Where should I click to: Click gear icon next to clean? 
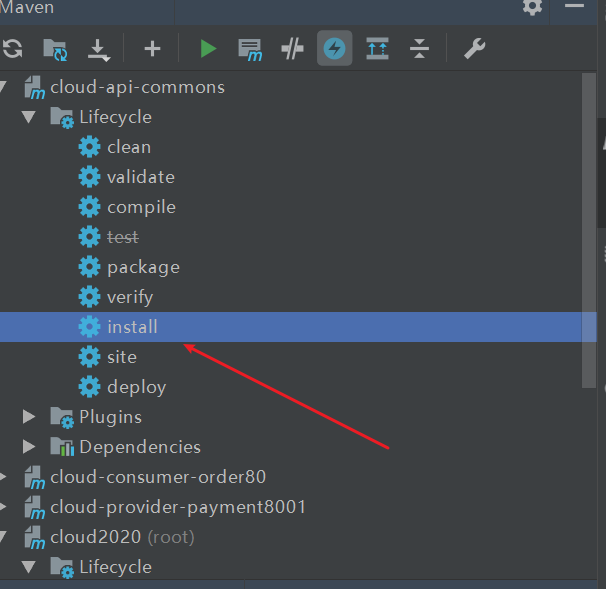tap(89, 147)
